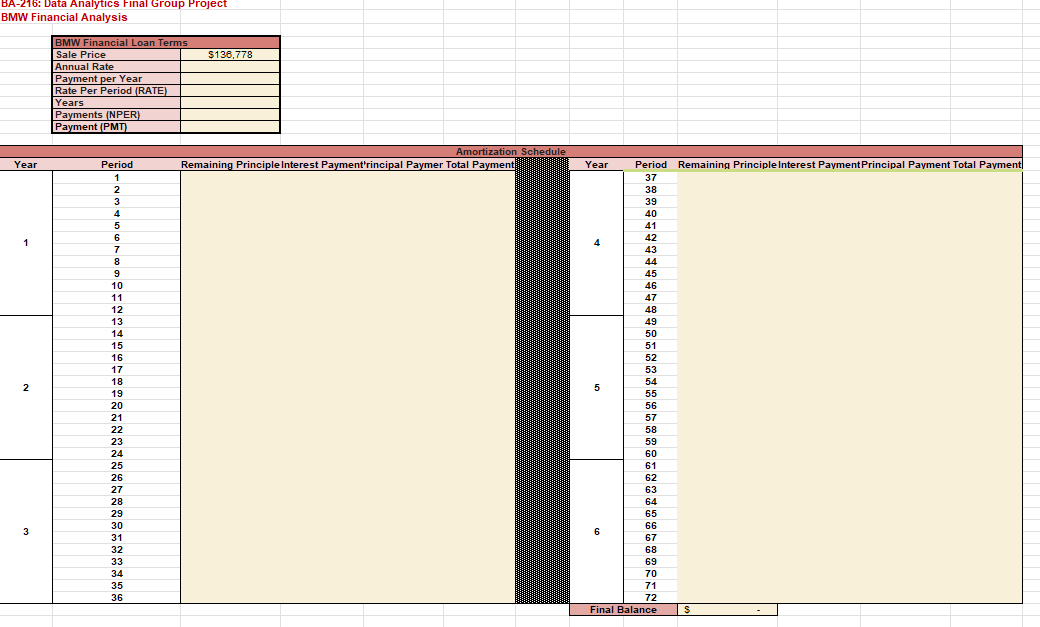The image size is (1040, 627).
Task: Click the Payments (NPER) entry cell
Action: click(230, 115)
